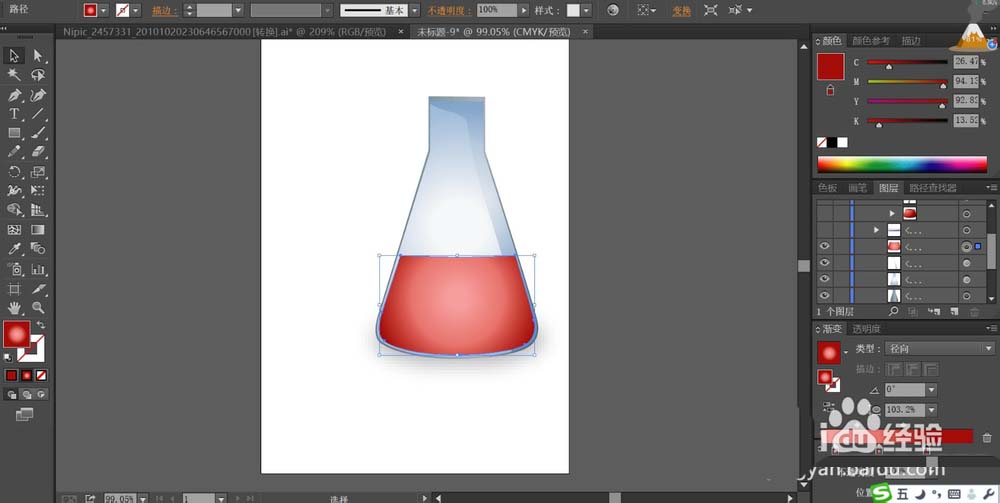The height and width of the screenshot is (503, 1000).
Task: Switch to 颜色参考 panel tab
Action: [871, 41]
